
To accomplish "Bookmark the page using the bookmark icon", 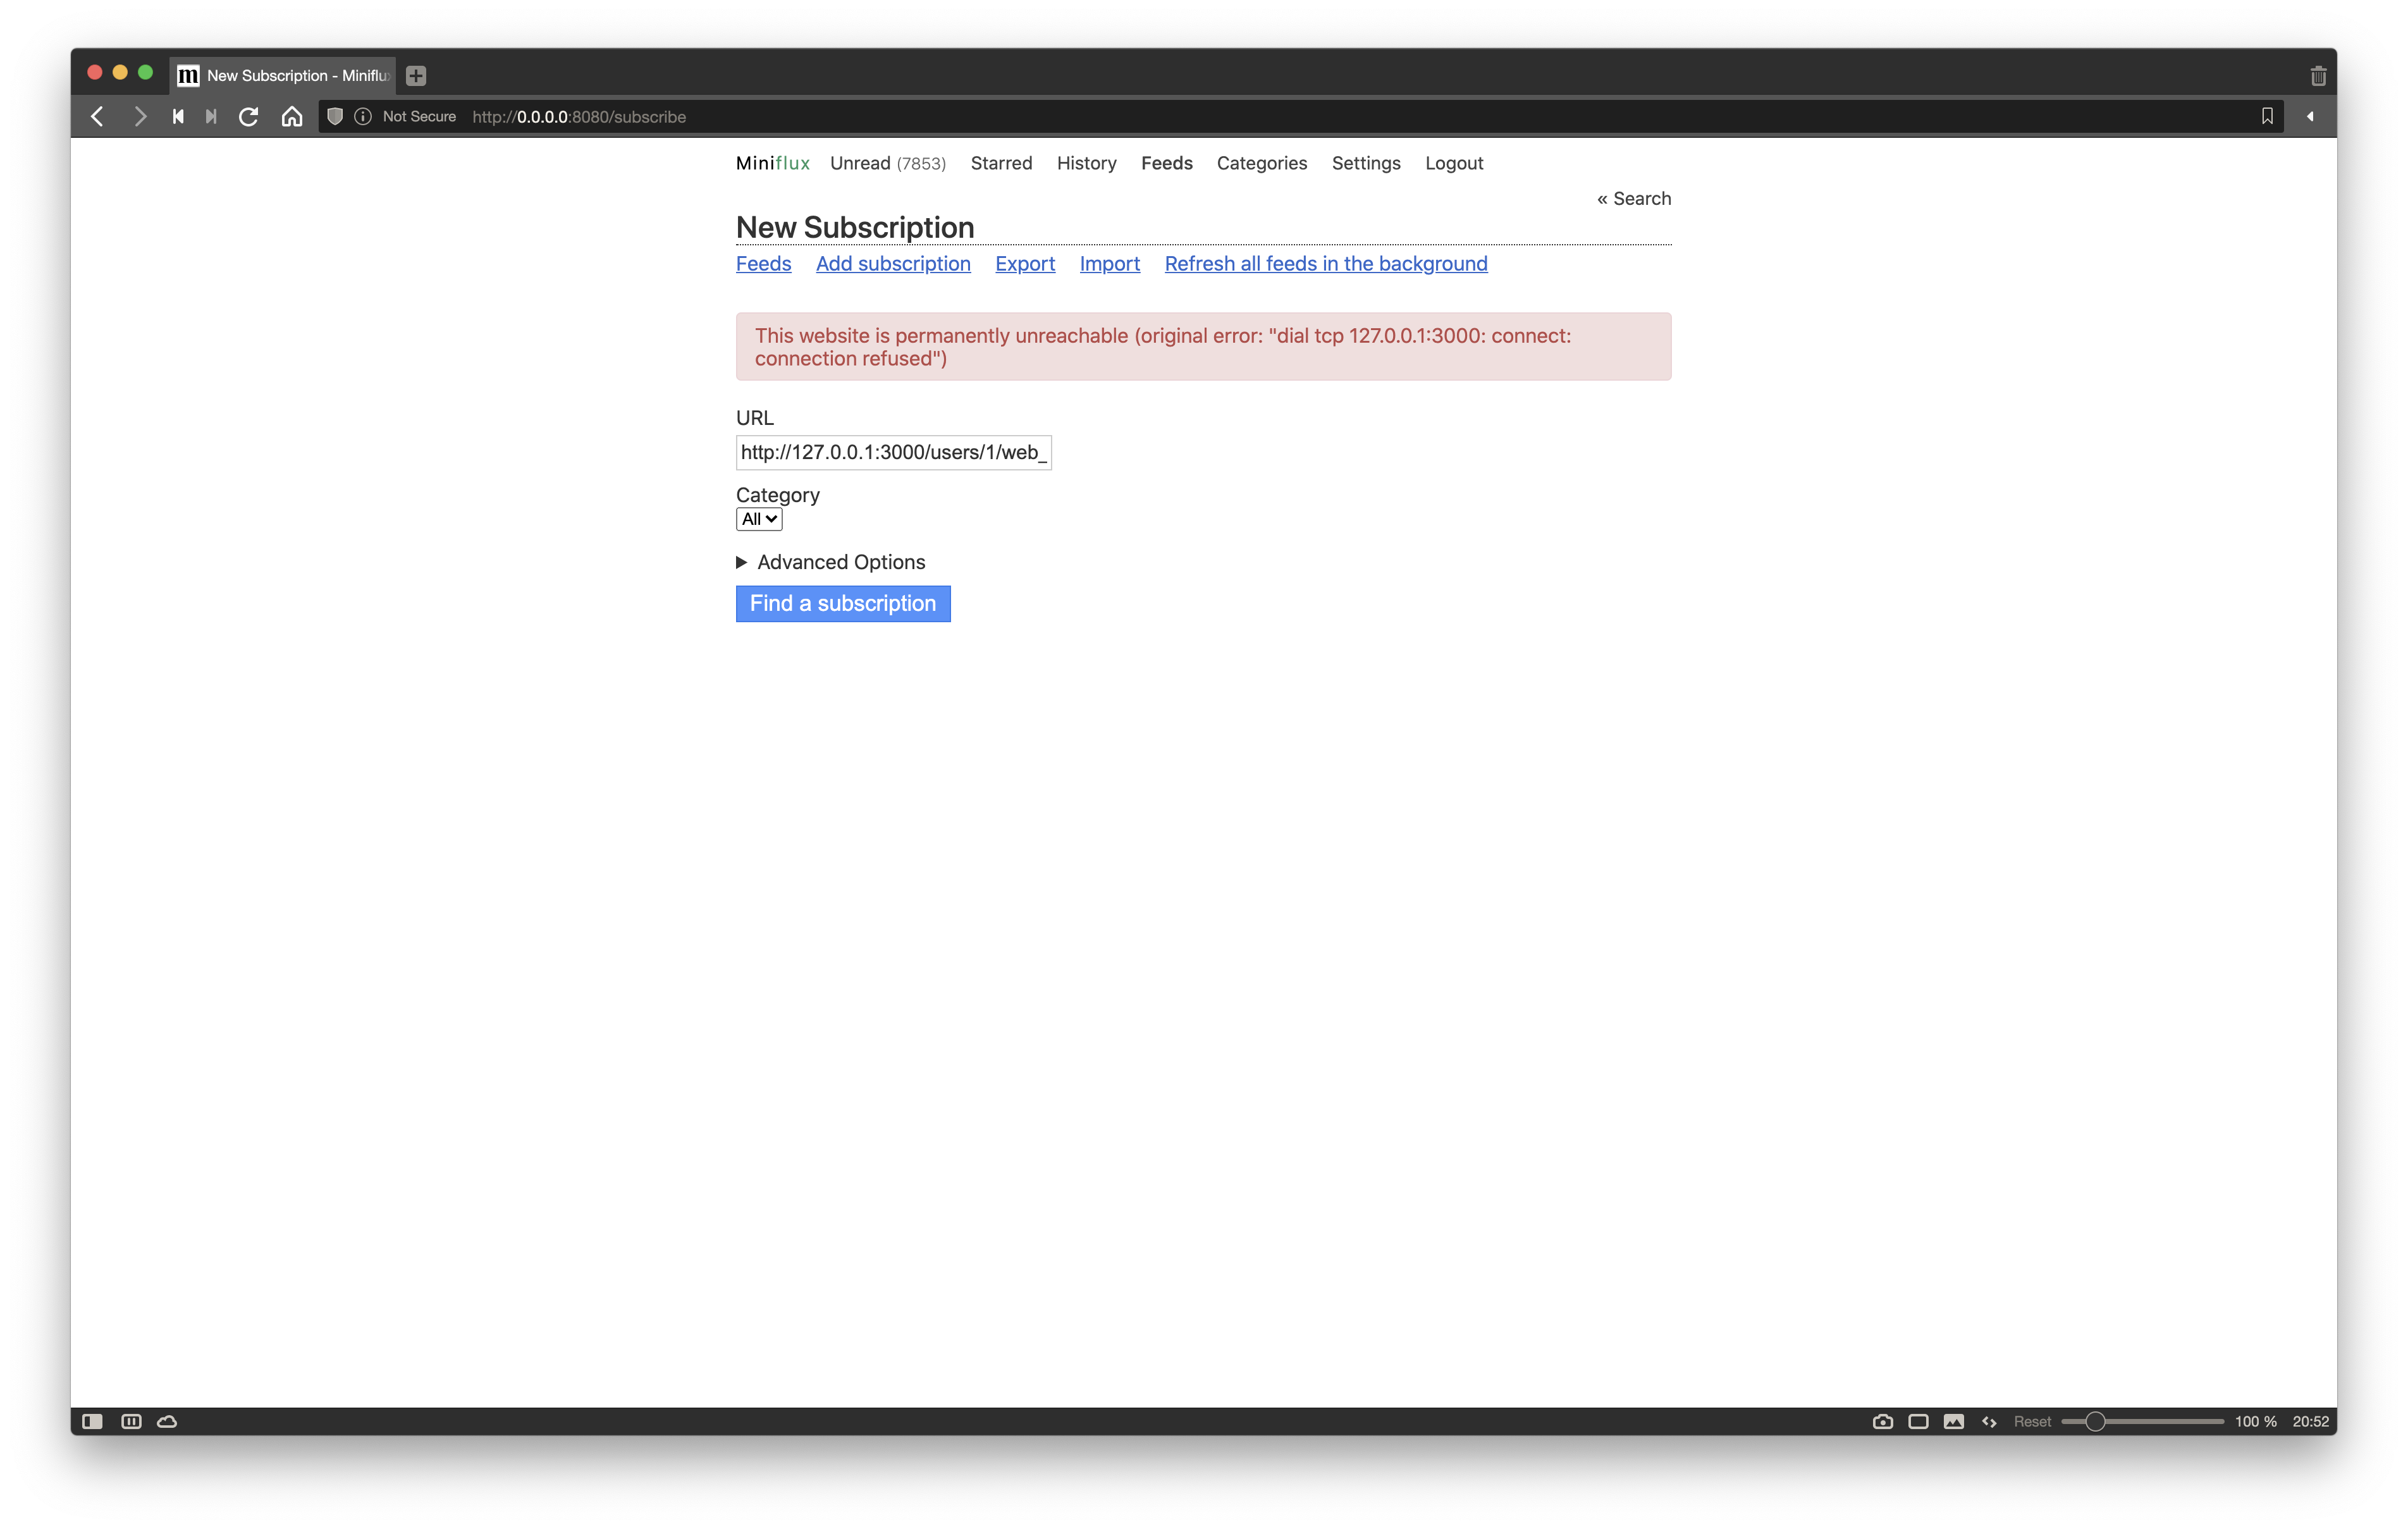I will [2267, 116].
